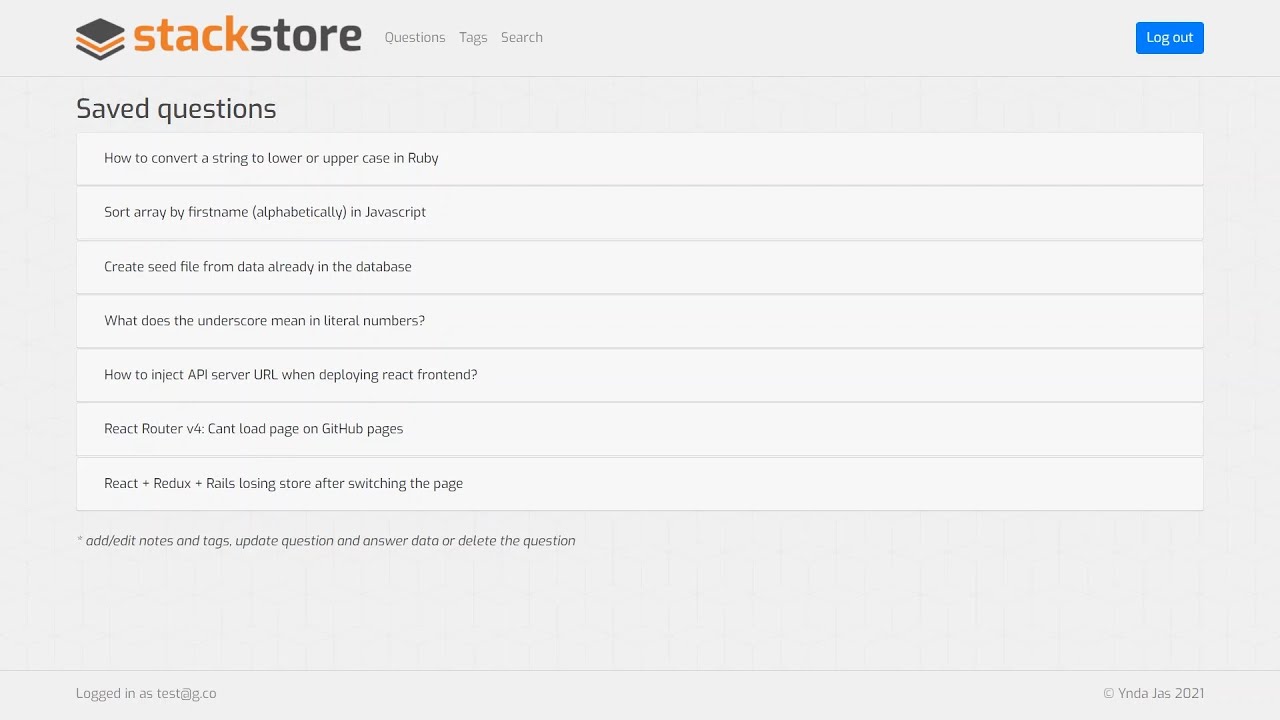This screenshot has height=720, width=1280.
Task: Open underscore in literal numbers question
Action: 640,321
